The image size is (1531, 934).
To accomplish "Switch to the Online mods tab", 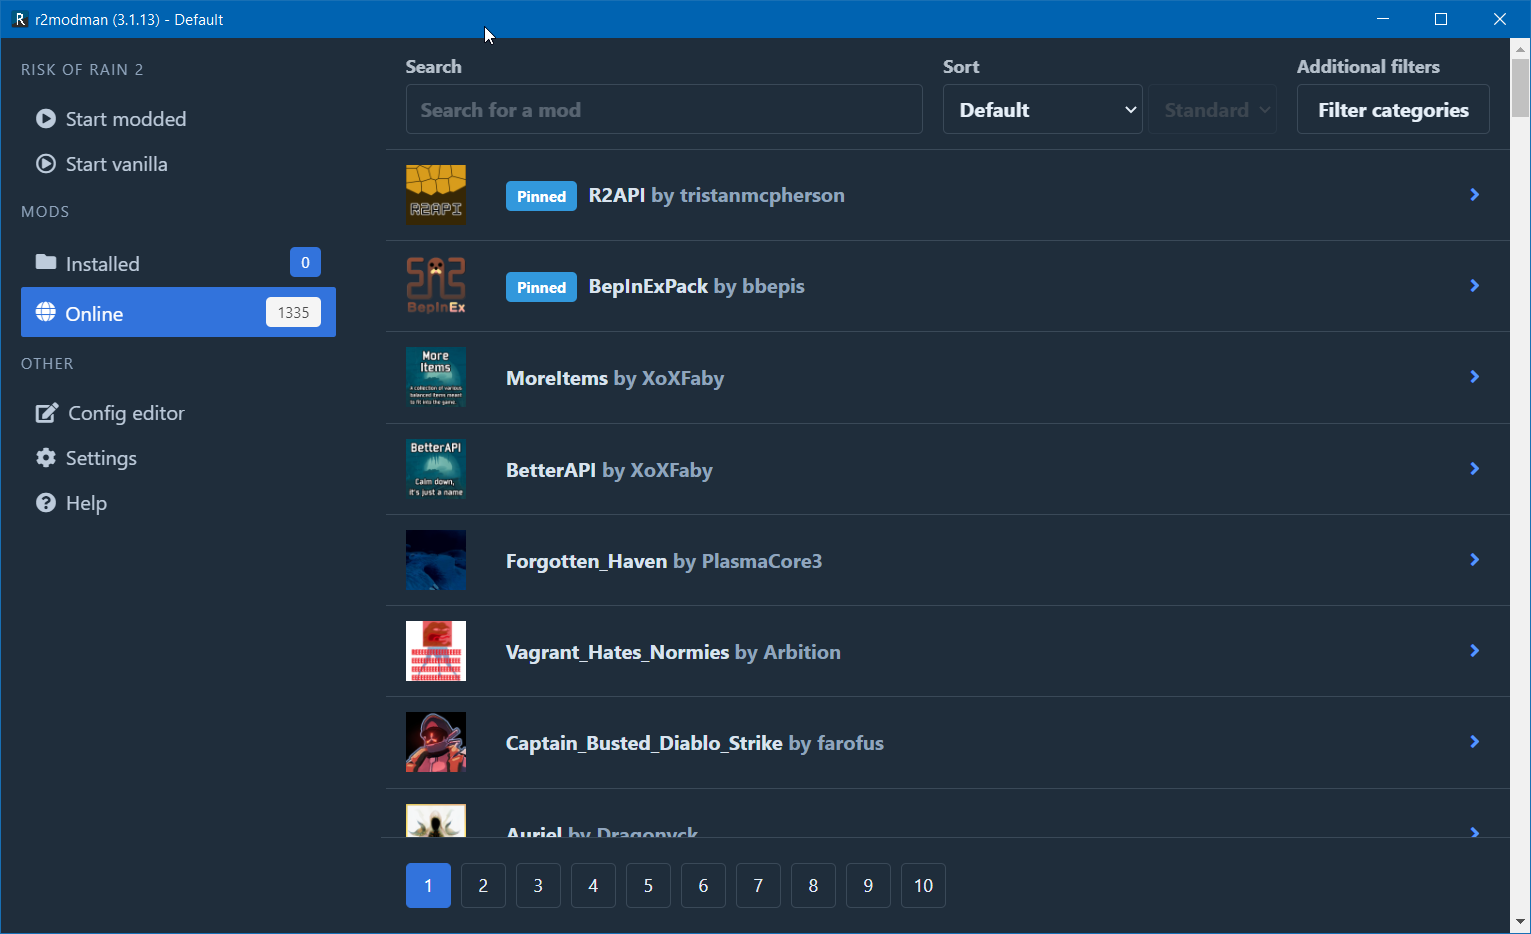I will coord(178,312).
